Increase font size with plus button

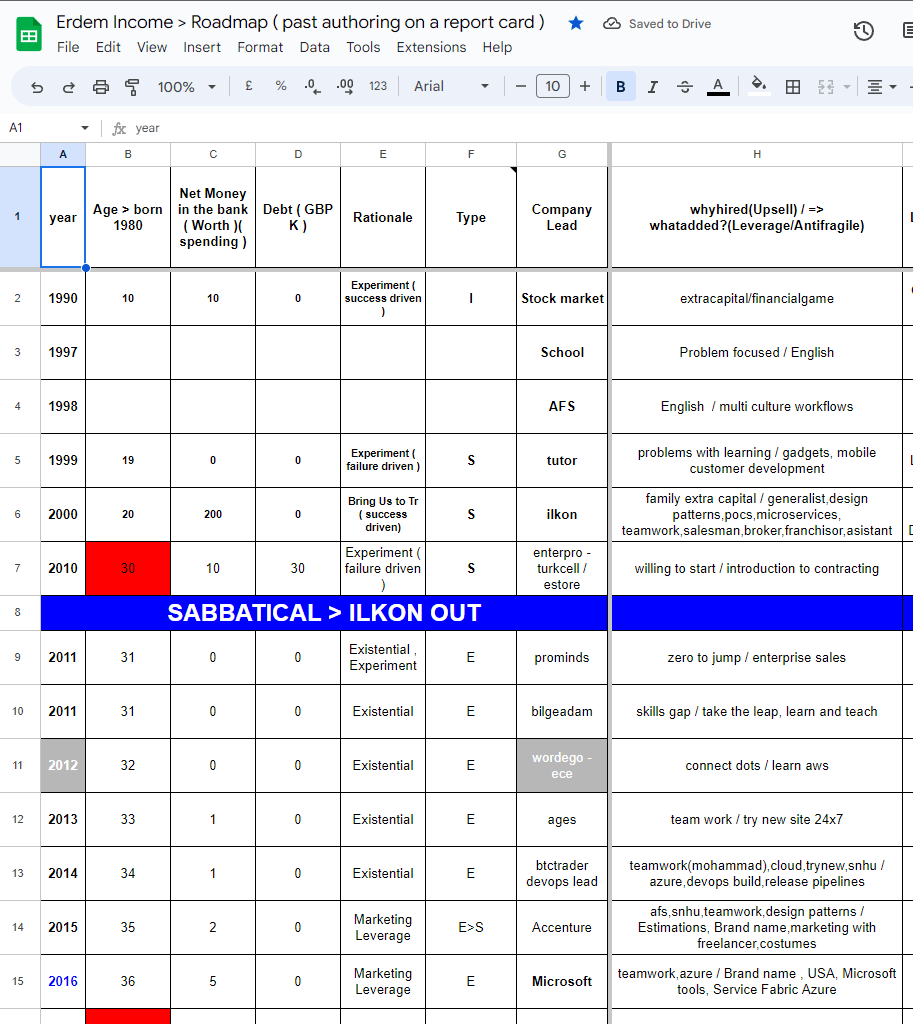pyautogui.click(x=585, y=86)
